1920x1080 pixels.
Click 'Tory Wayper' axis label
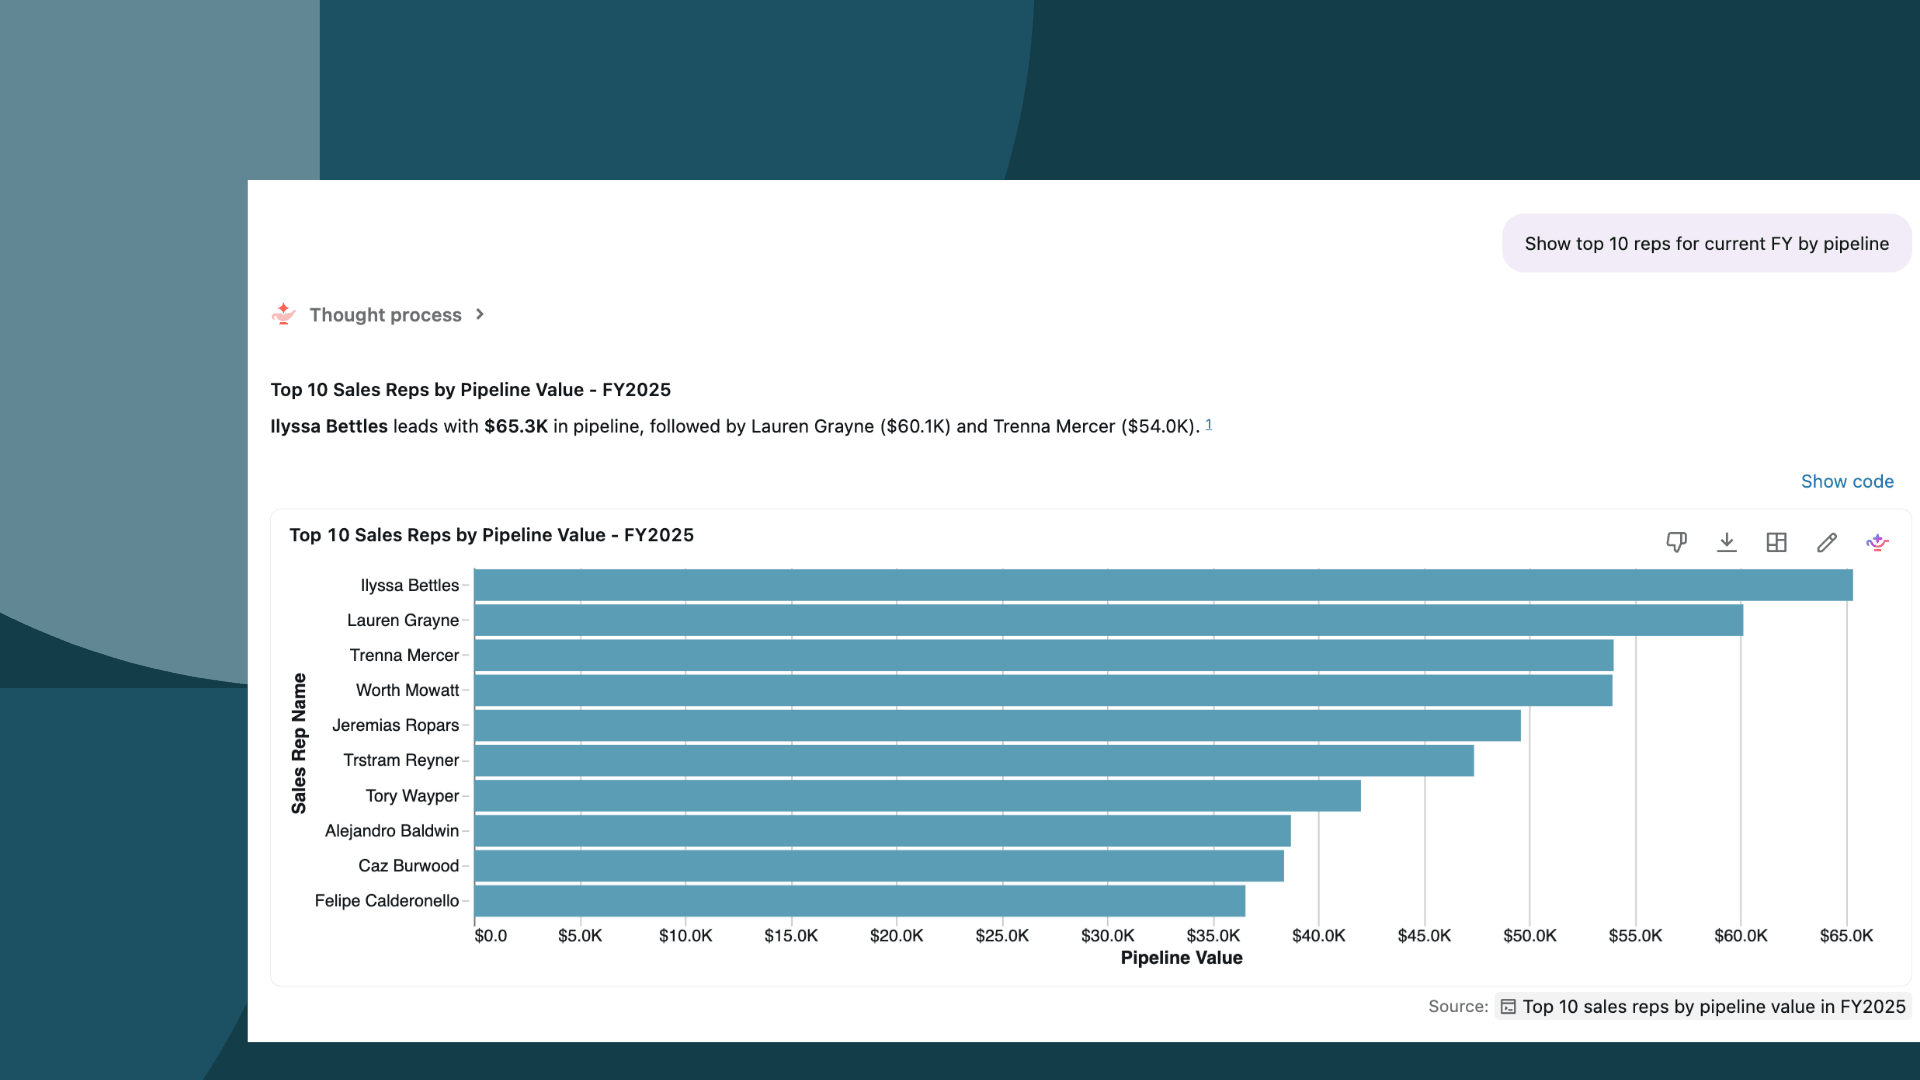click(412, 796)
